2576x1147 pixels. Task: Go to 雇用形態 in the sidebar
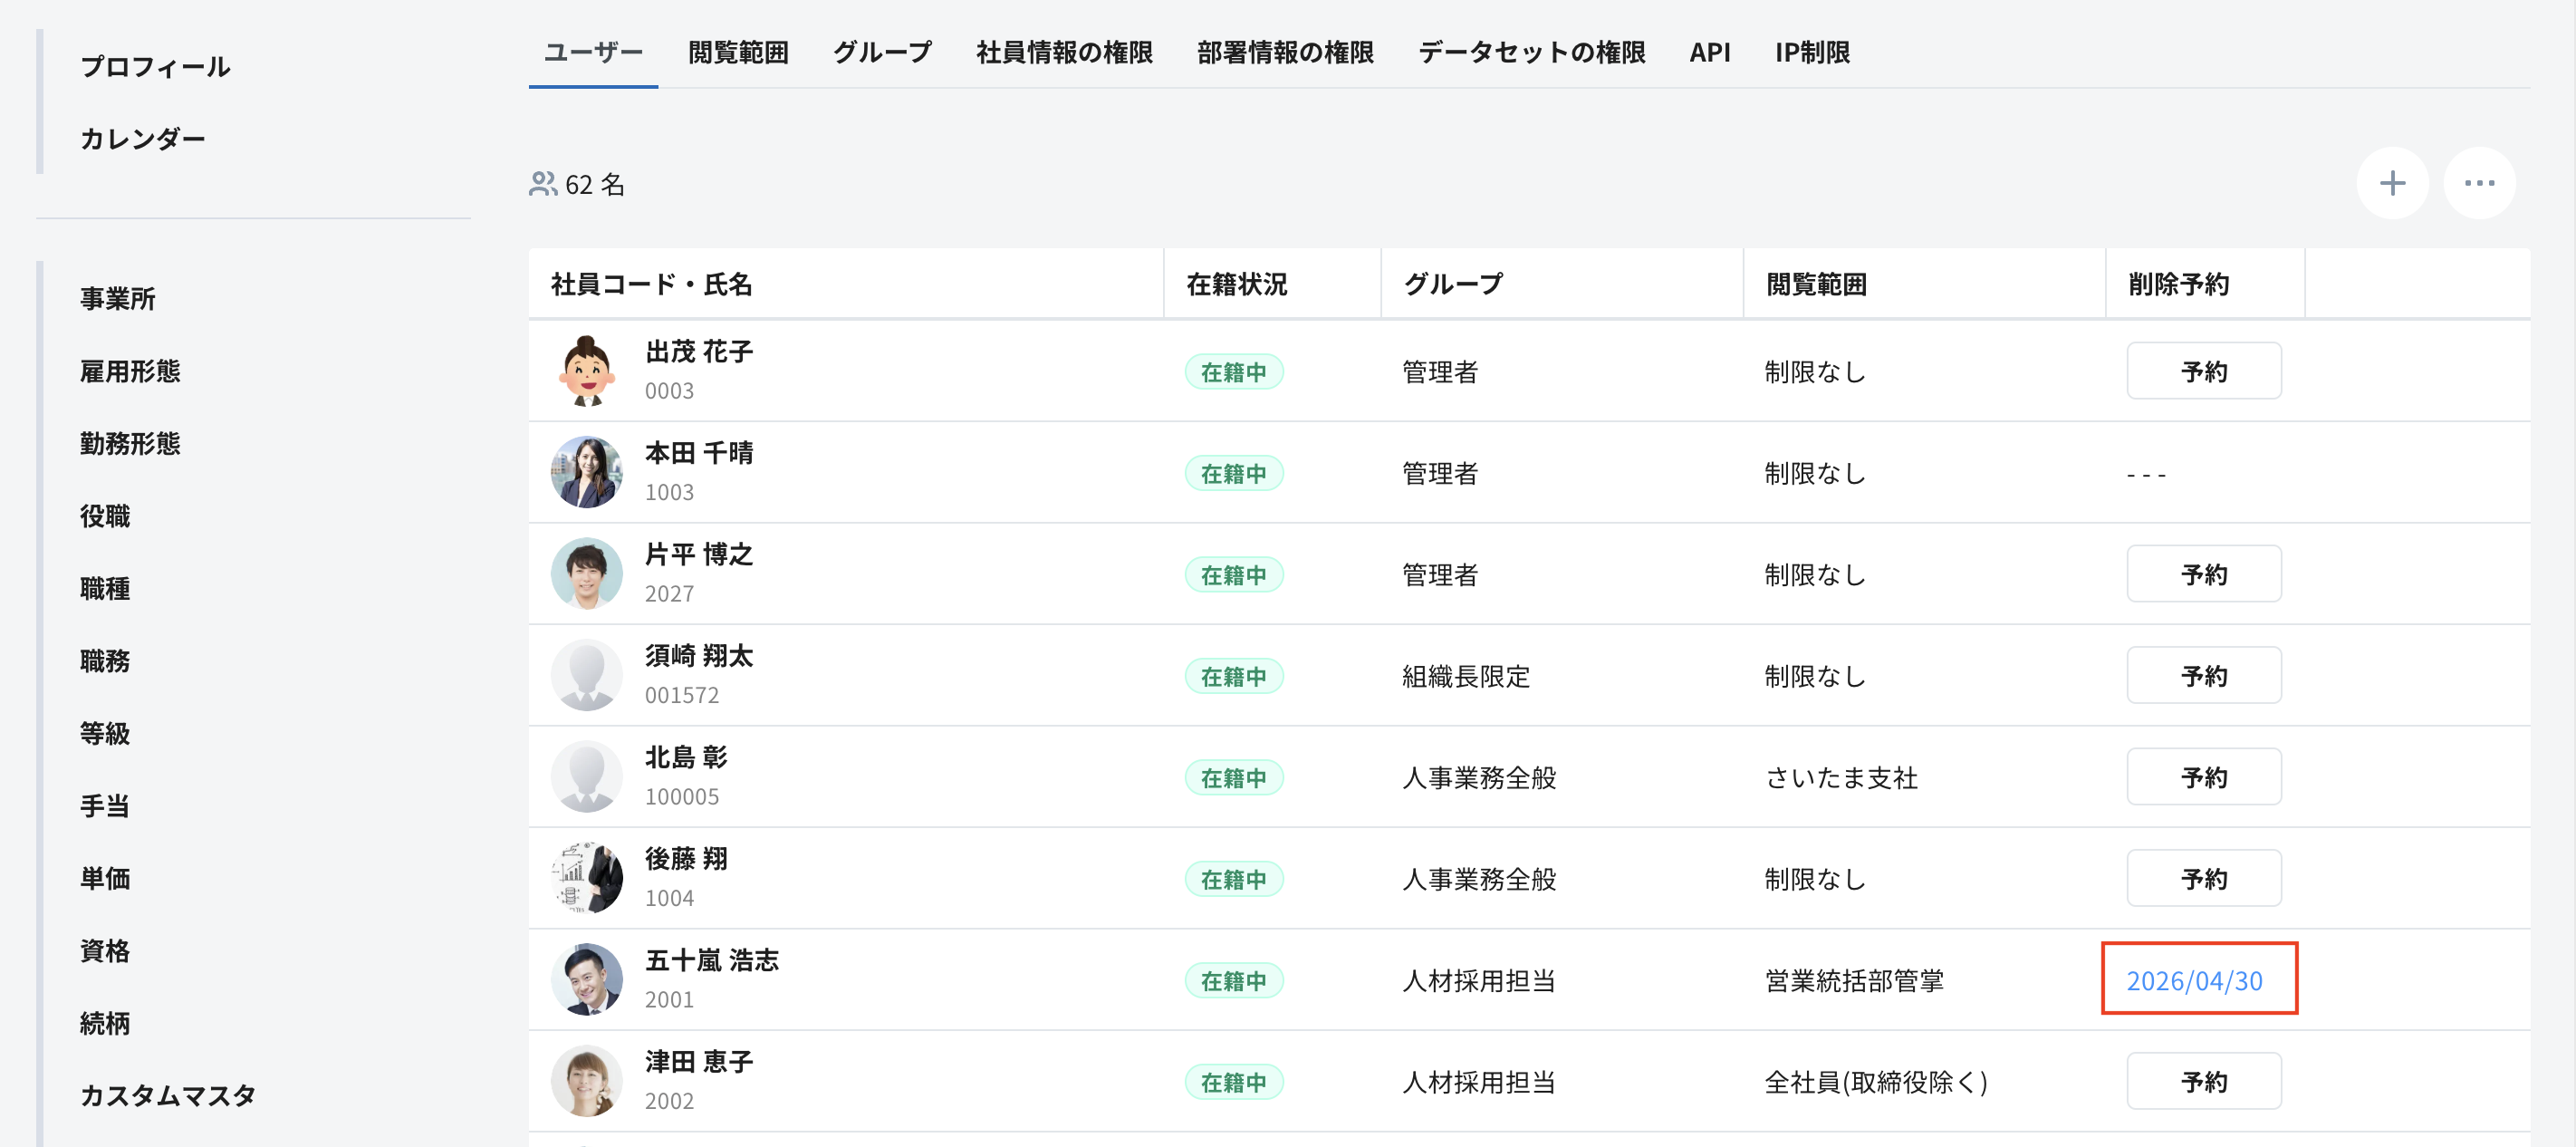130,371
